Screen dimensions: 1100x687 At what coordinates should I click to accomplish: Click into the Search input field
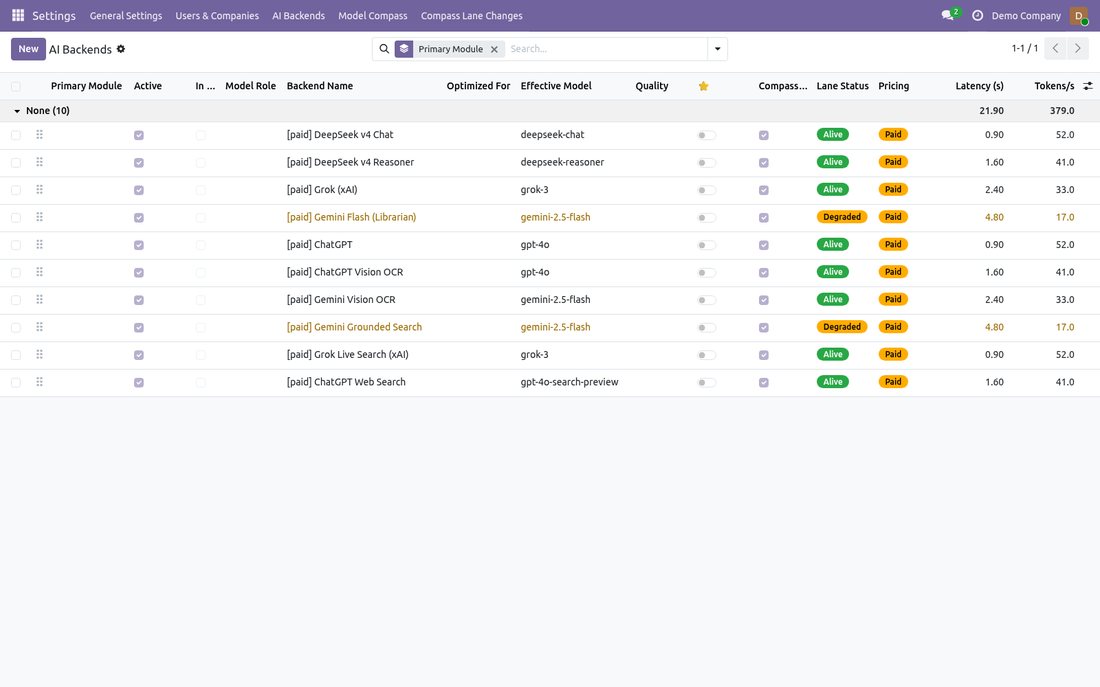point(607,49)
